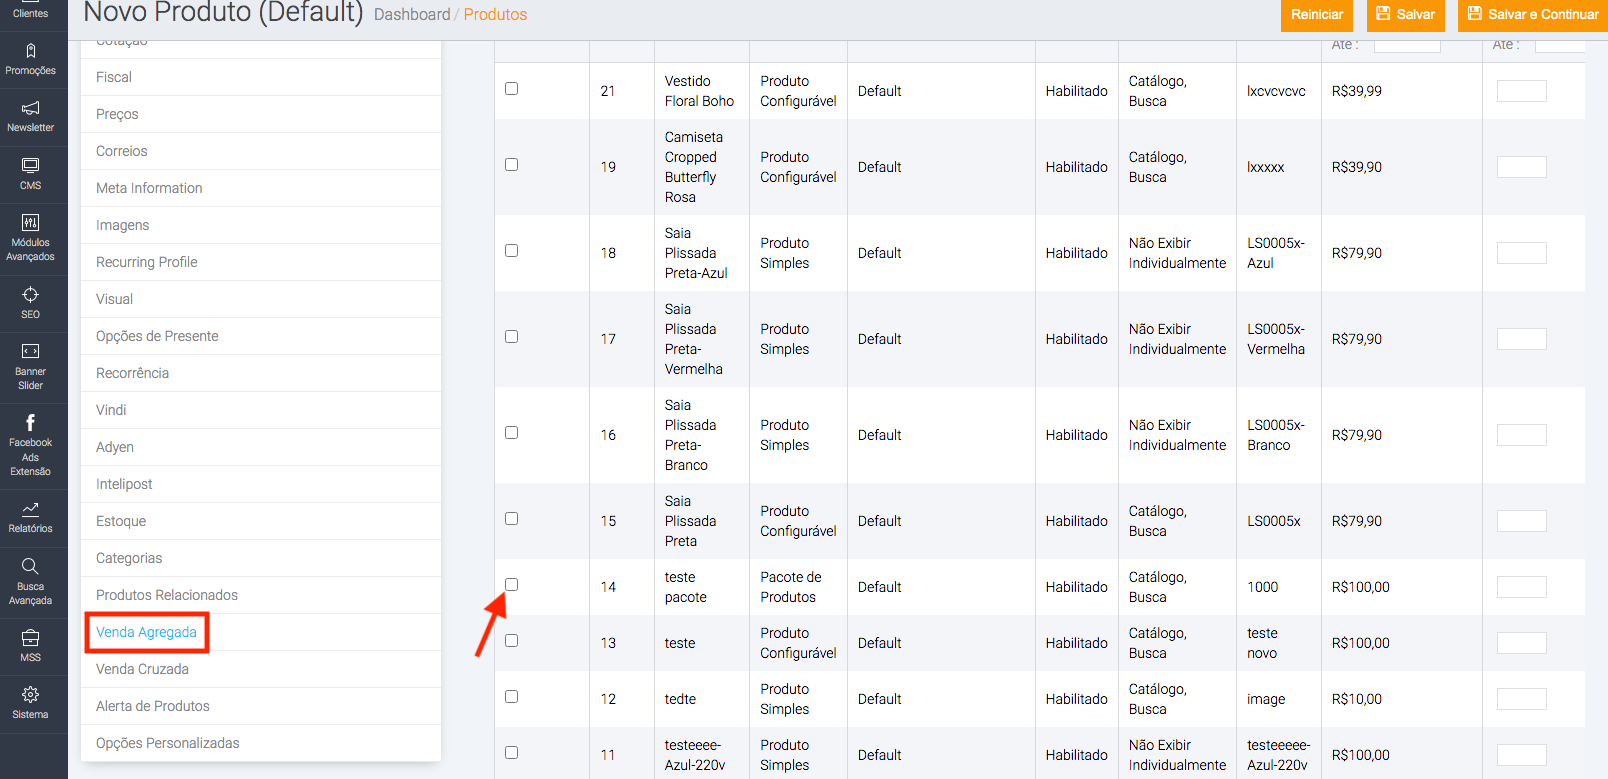Check the Camiseta Cropped Butterfly Rosa checkbox
Screen dimensions: 1608x779
(511, 165)
